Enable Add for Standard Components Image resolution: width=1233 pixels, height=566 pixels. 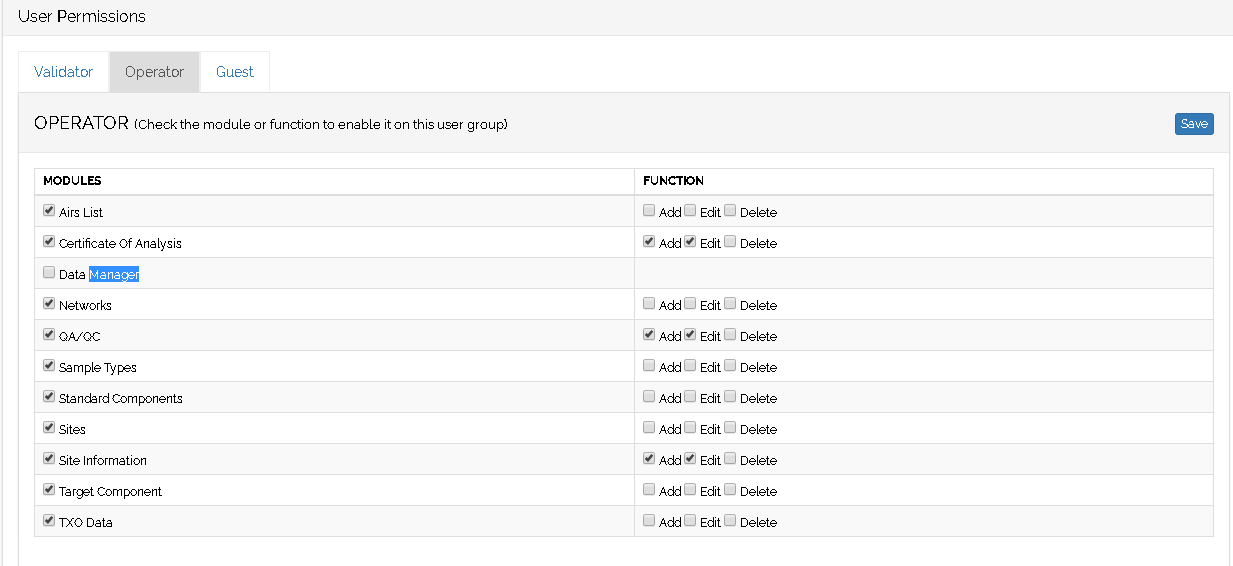pyautogui.click(x=649, y=397)
